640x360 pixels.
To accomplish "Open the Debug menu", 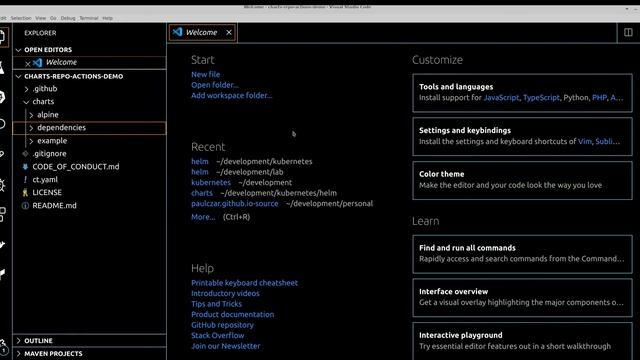I will pos(68,18).
